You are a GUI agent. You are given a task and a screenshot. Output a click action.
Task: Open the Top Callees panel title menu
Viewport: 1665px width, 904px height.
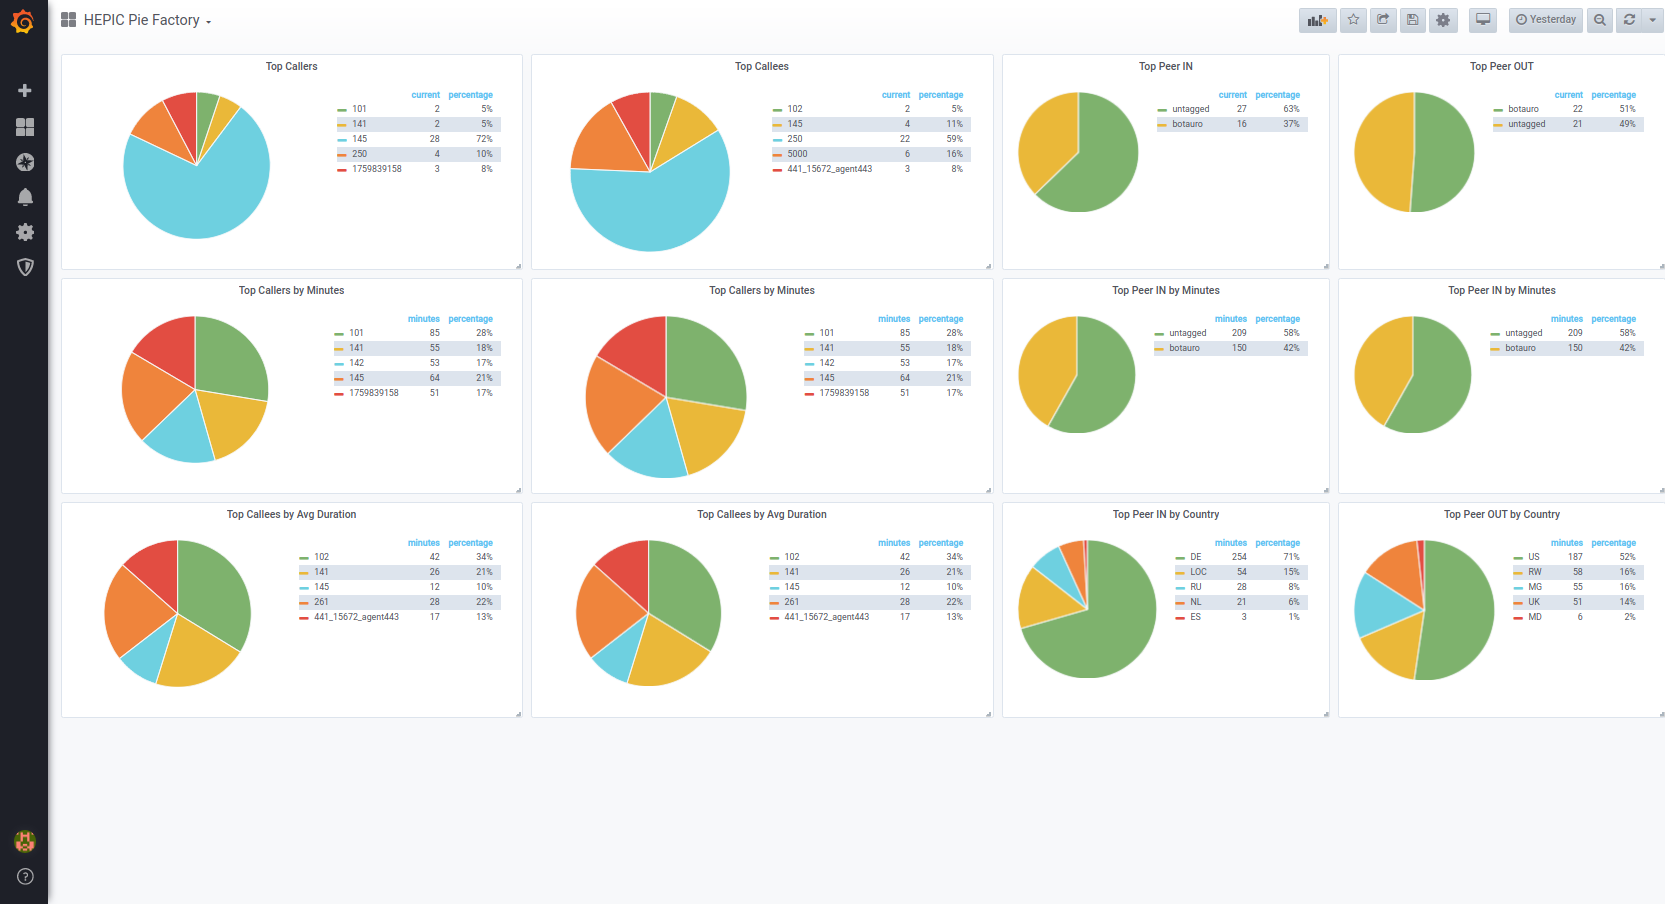(x=762, y=66)
